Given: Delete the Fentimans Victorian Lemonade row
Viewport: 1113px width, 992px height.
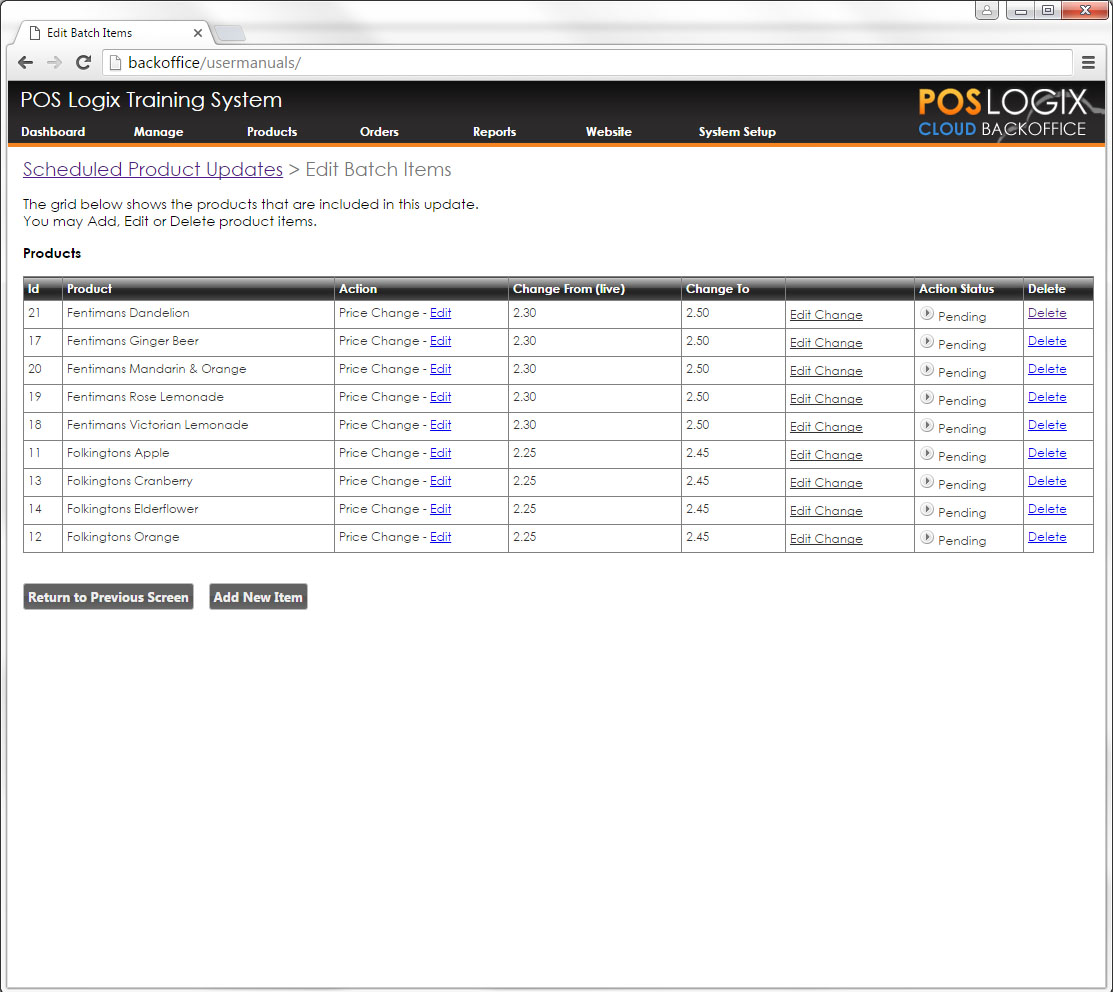Looking at the screenshot, I should tap(1047, 425).
